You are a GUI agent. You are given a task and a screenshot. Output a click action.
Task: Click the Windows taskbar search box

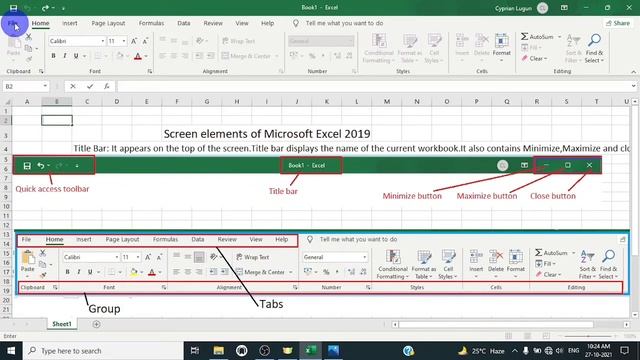[104, 351]
